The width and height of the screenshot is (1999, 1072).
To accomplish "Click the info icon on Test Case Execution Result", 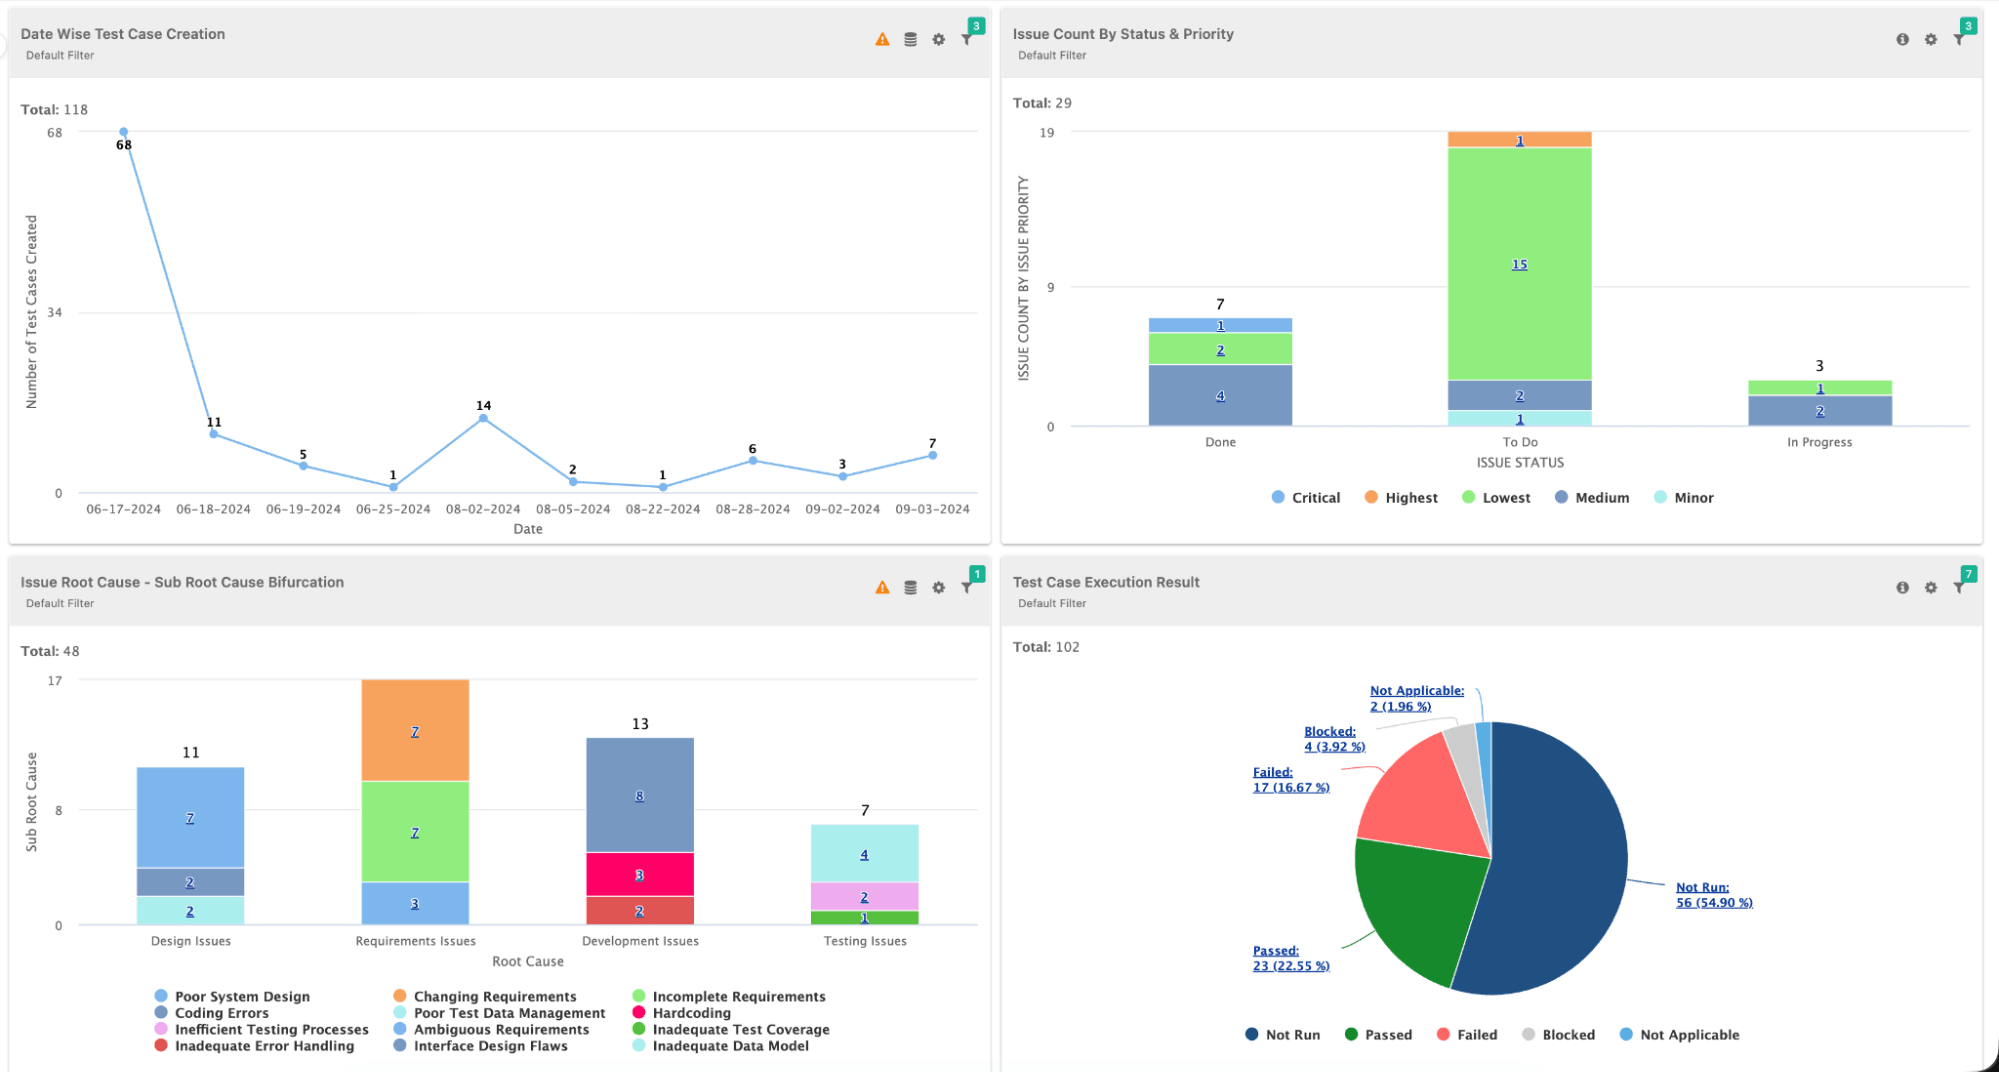I will [x=1901, y=588].
